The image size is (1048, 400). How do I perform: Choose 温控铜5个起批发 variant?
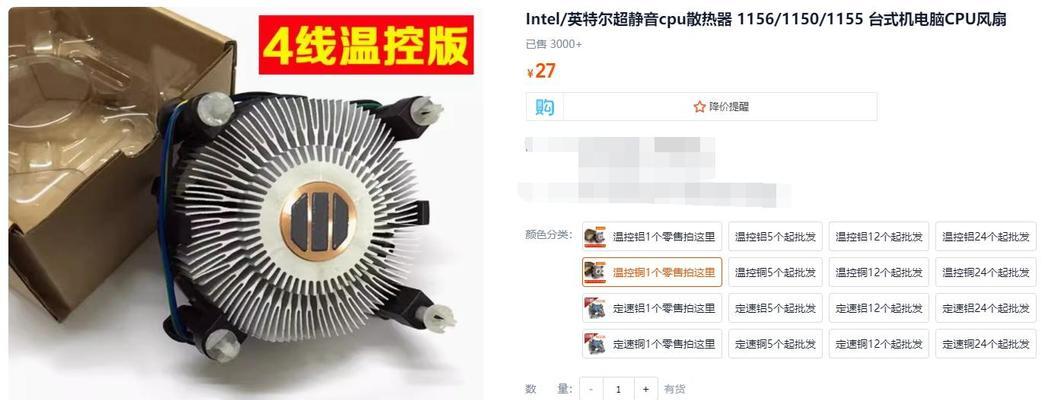pyautogui.click(x=775, y=272)
